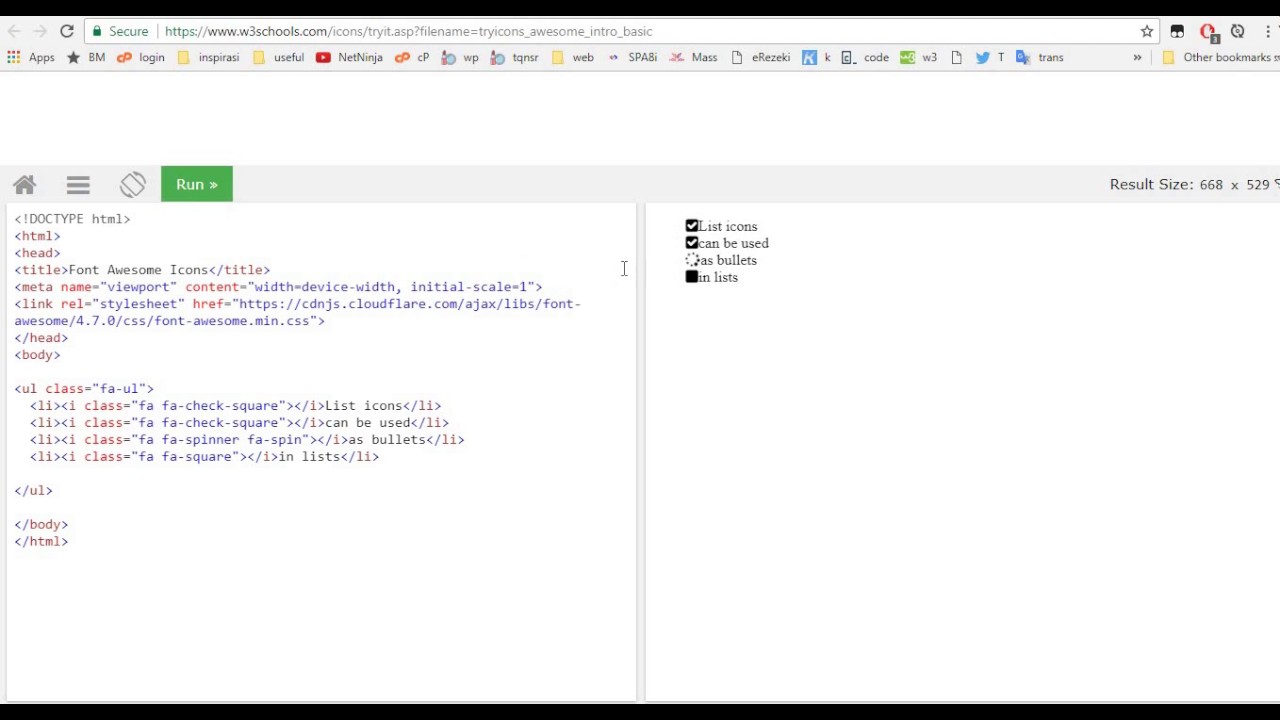Open the k bookmark

click(817, 58)
